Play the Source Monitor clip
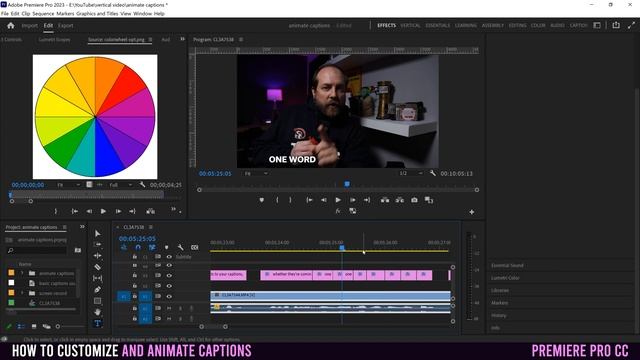640x360 pixels. click(103, 211)
